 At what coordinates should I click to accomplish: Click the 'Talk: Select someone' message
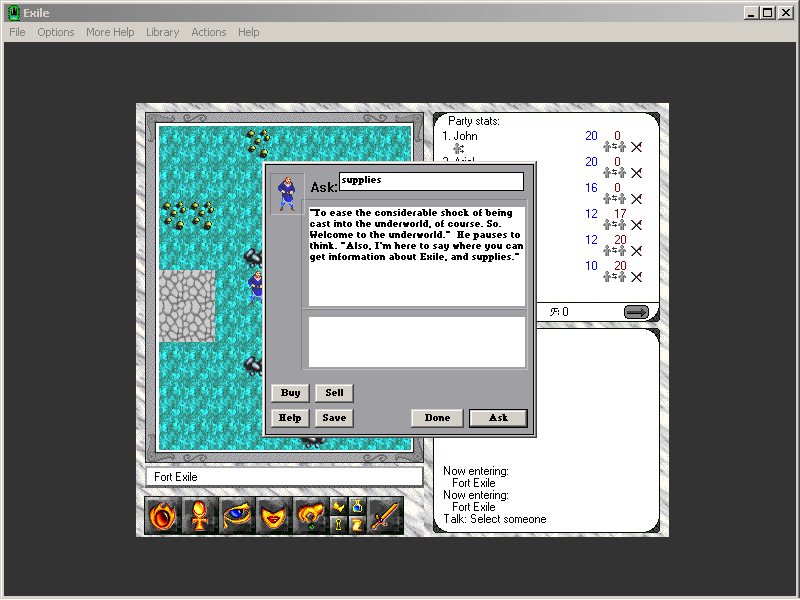point(494,519)
